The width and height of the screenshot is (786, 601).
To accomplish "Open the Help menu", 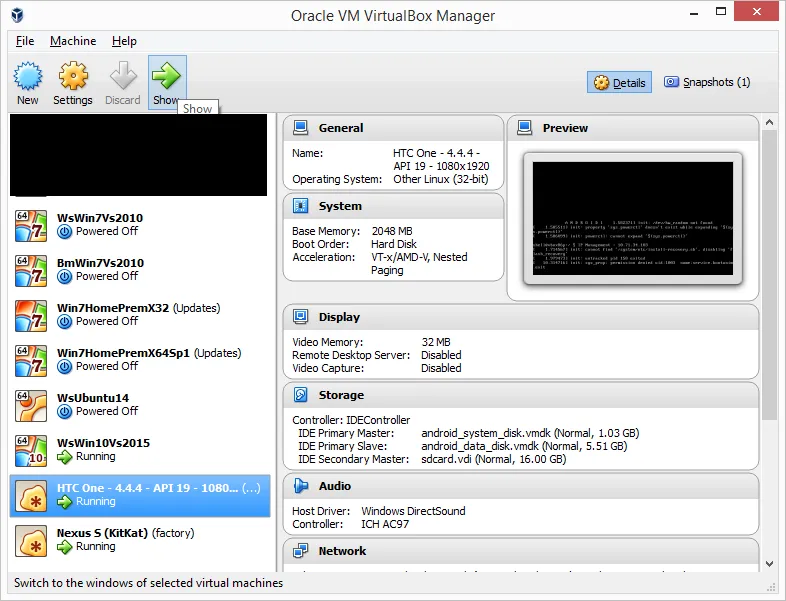I will [x=124, y=41].
